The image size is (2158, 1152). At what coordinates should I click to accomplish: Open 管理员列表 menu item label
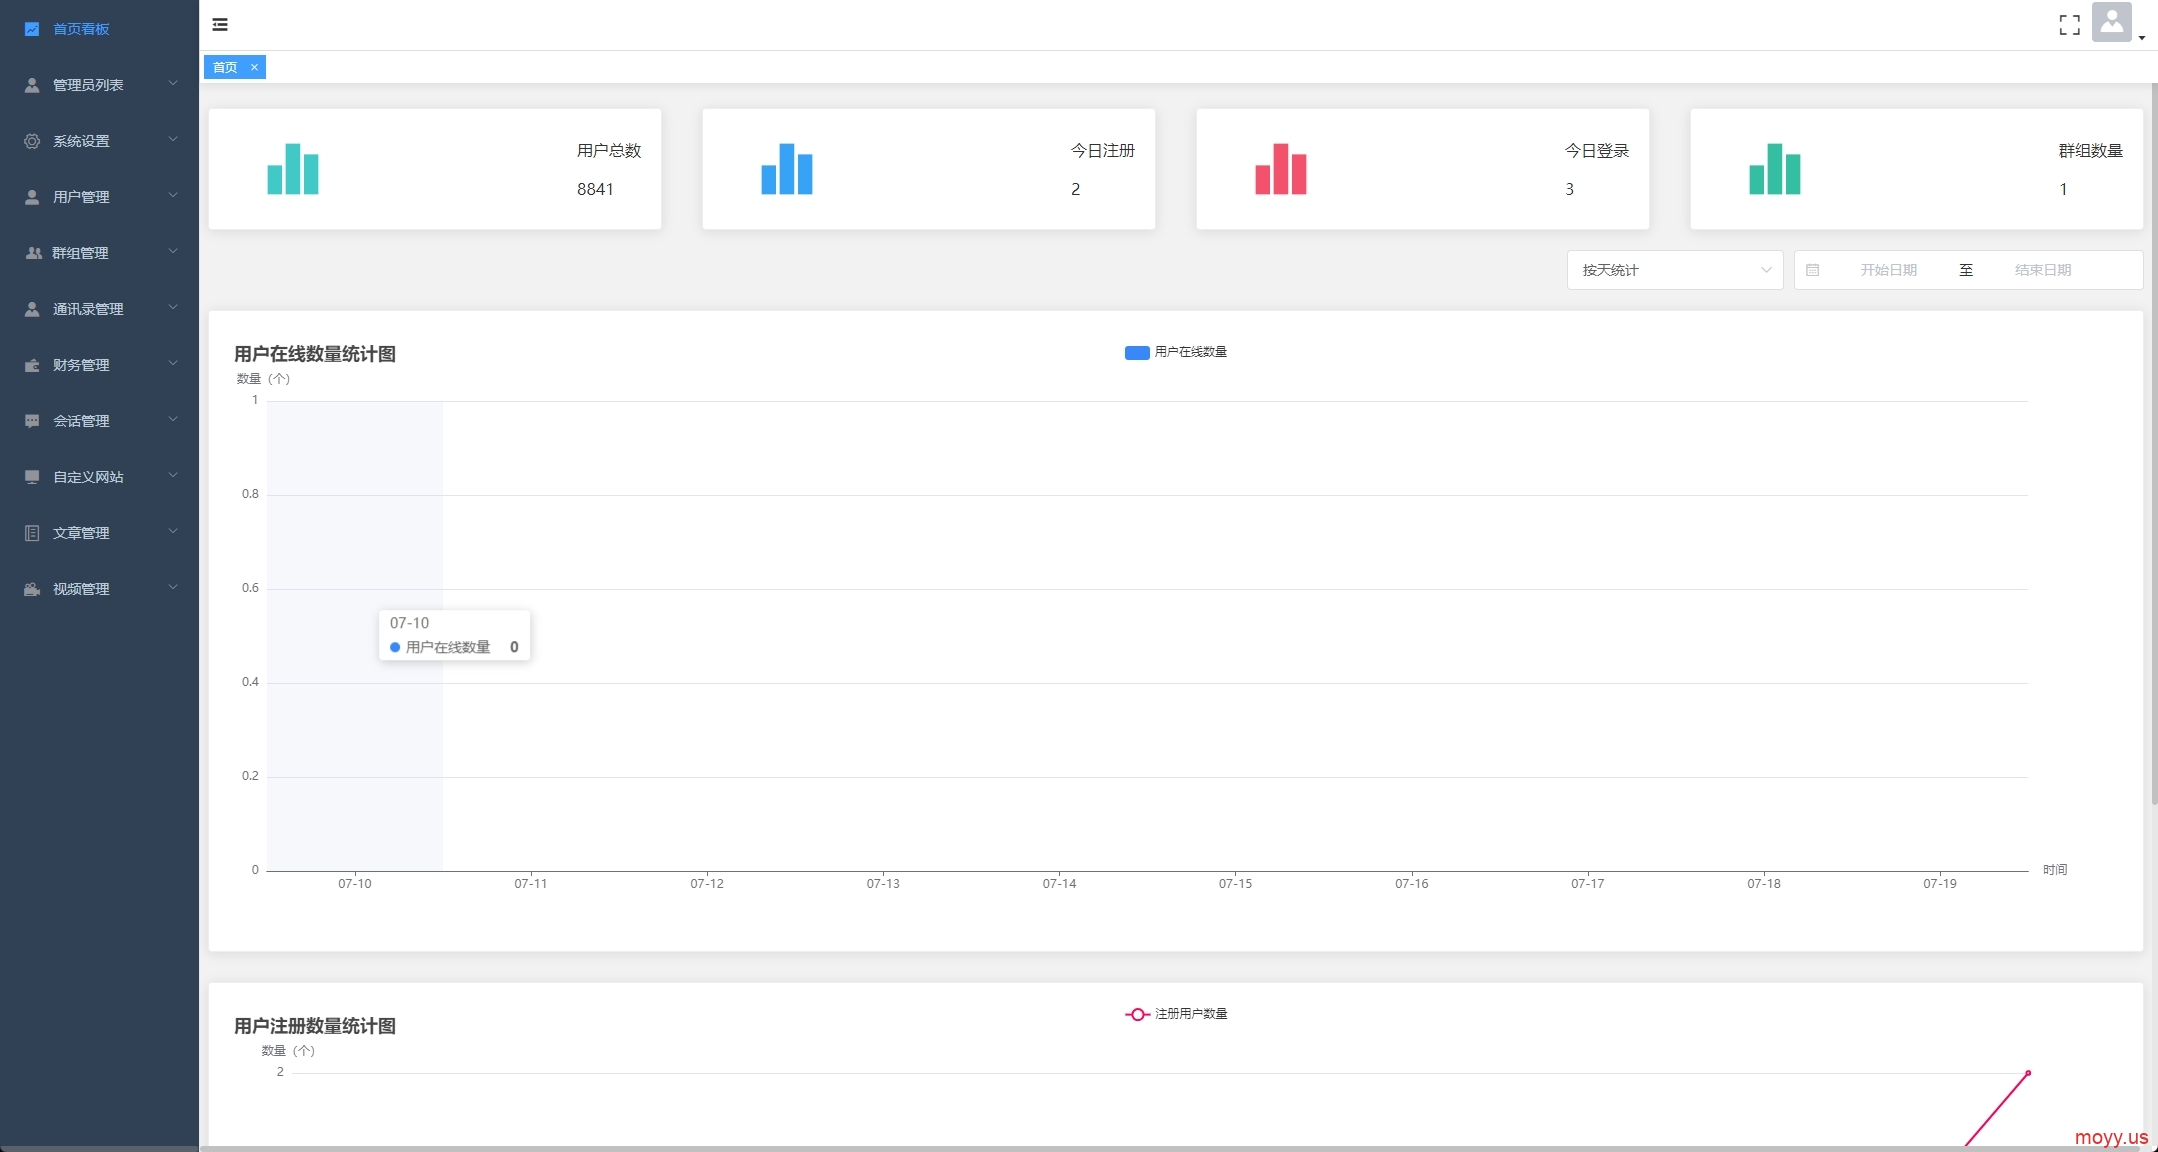click(x=88, y=85)
